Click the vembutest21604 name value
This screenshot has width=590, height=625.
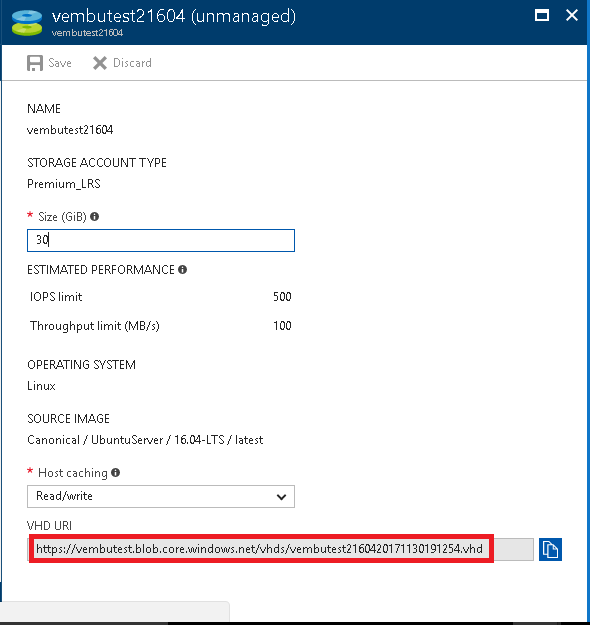[70, 130]
